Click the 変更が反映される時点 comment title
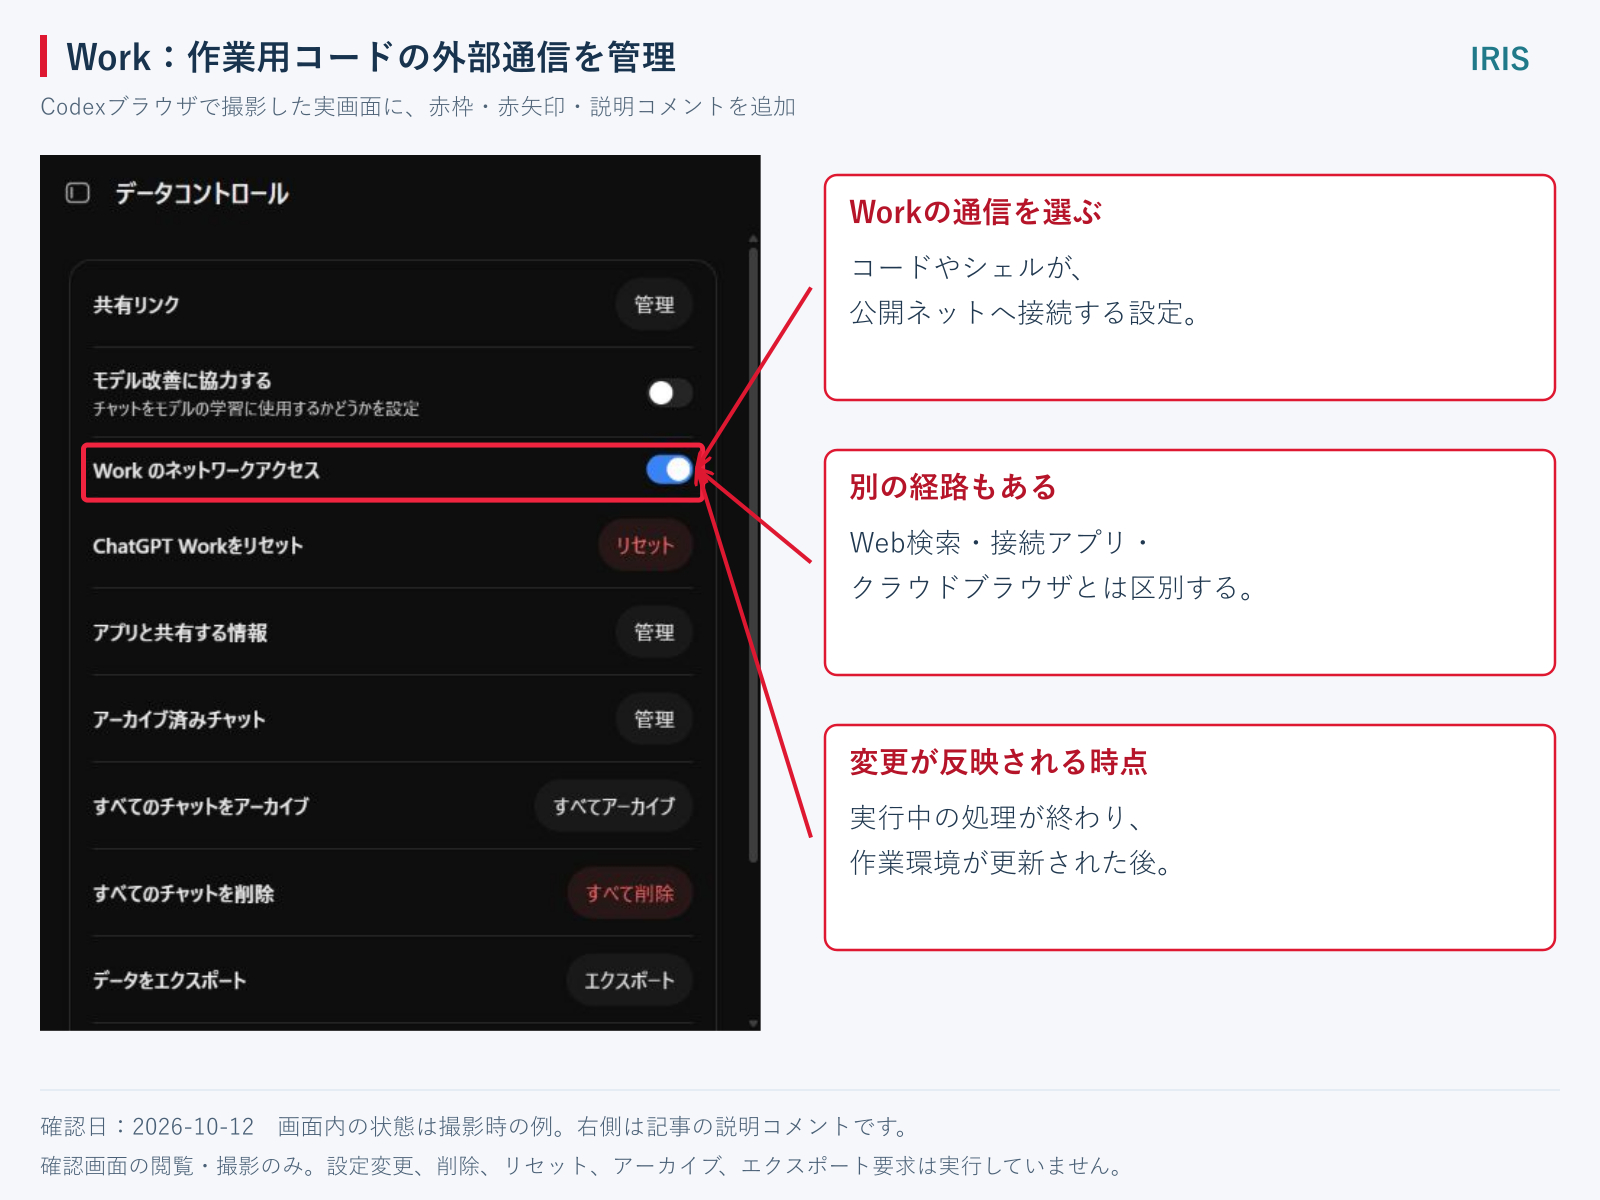The width and height of the screenshot is (1600, 1200). 998,762
